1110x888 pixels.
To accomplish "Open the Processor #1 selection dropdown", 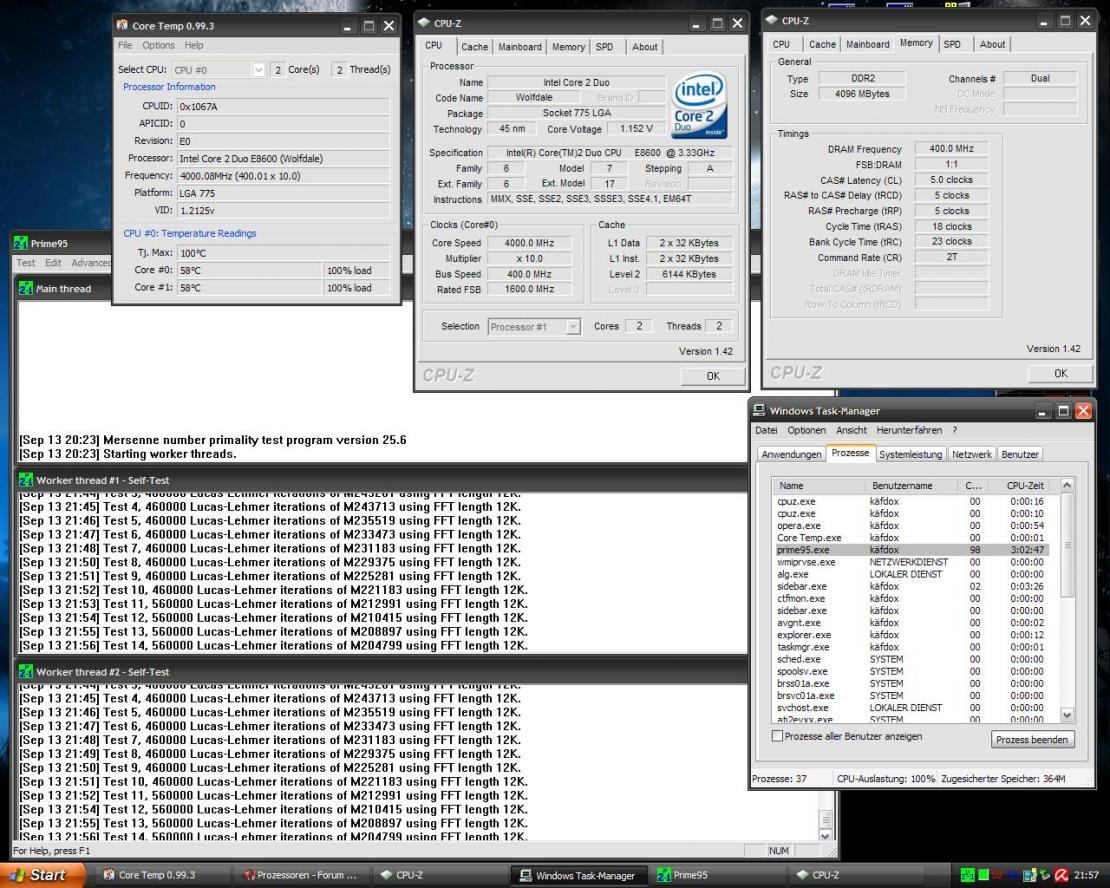I will 573,326.
